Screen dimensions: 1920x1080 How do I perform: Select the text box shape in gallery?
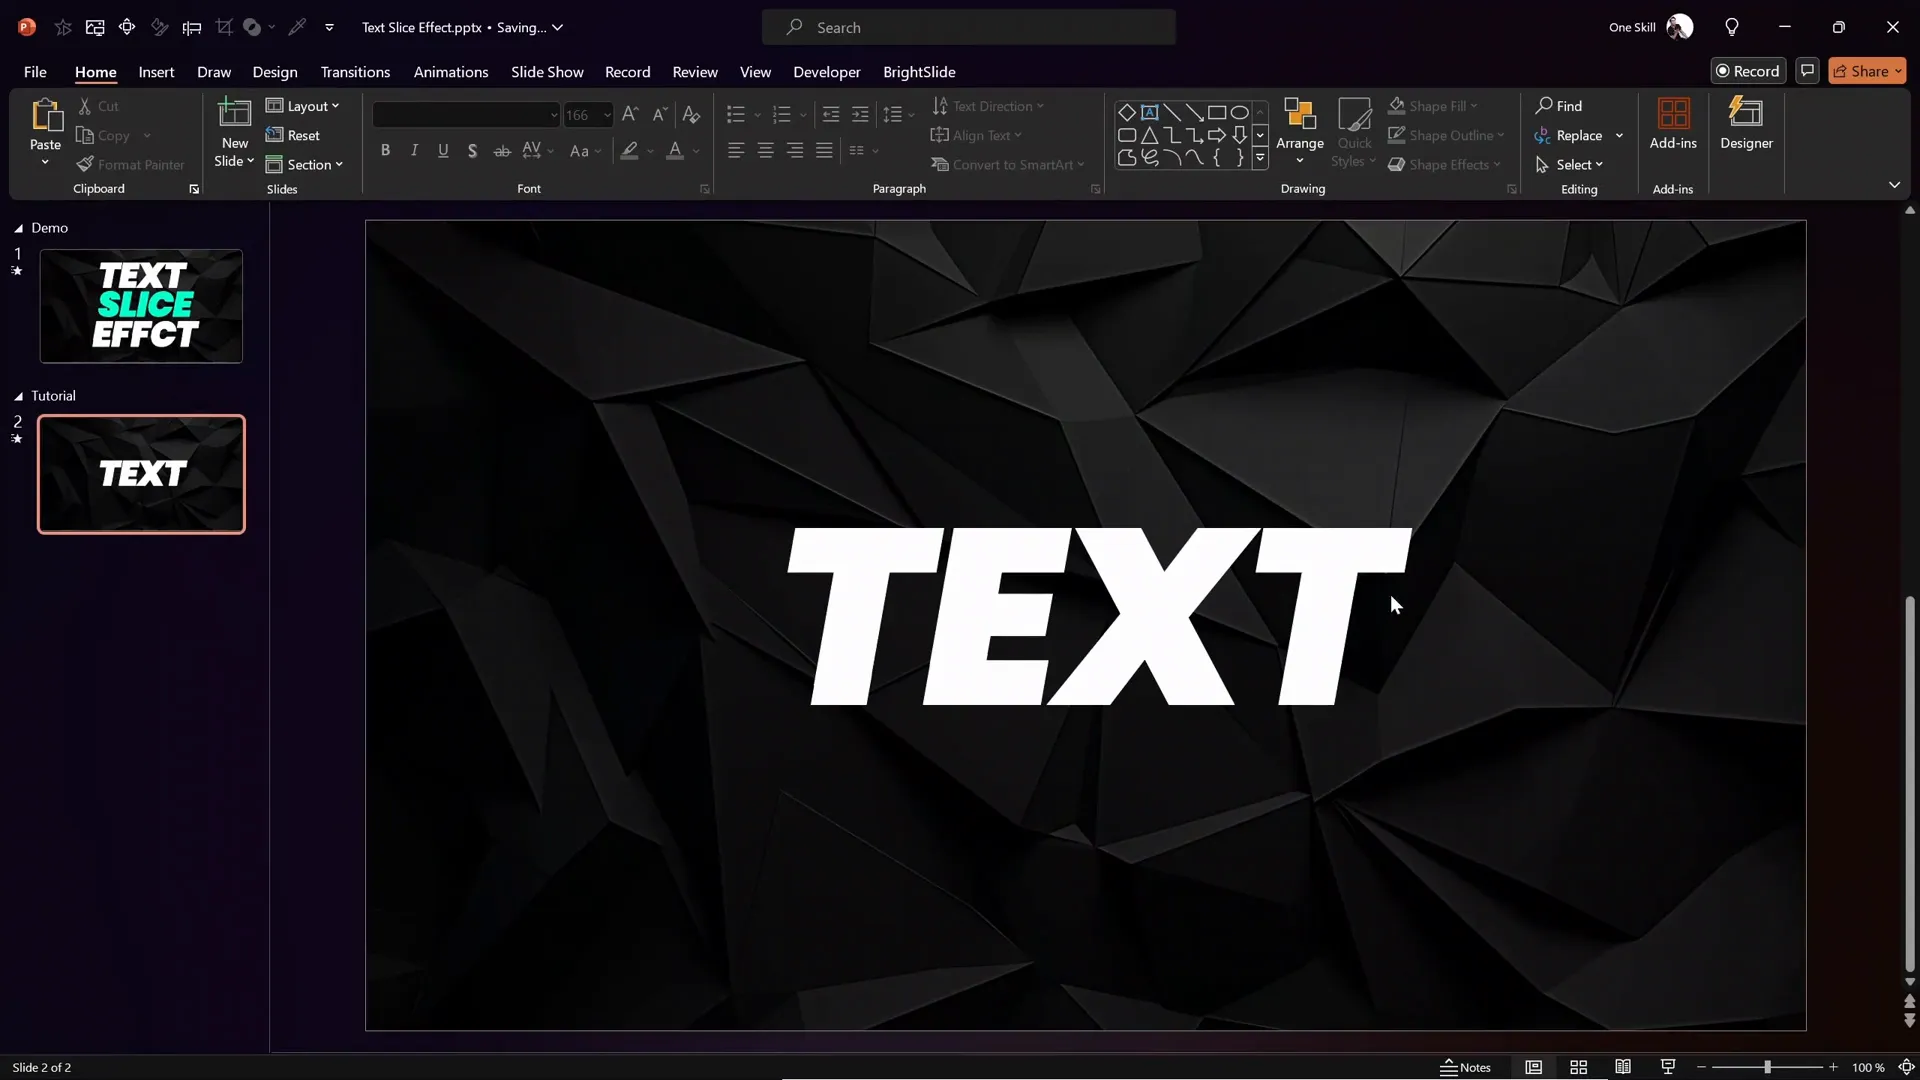pos(1149,112)
